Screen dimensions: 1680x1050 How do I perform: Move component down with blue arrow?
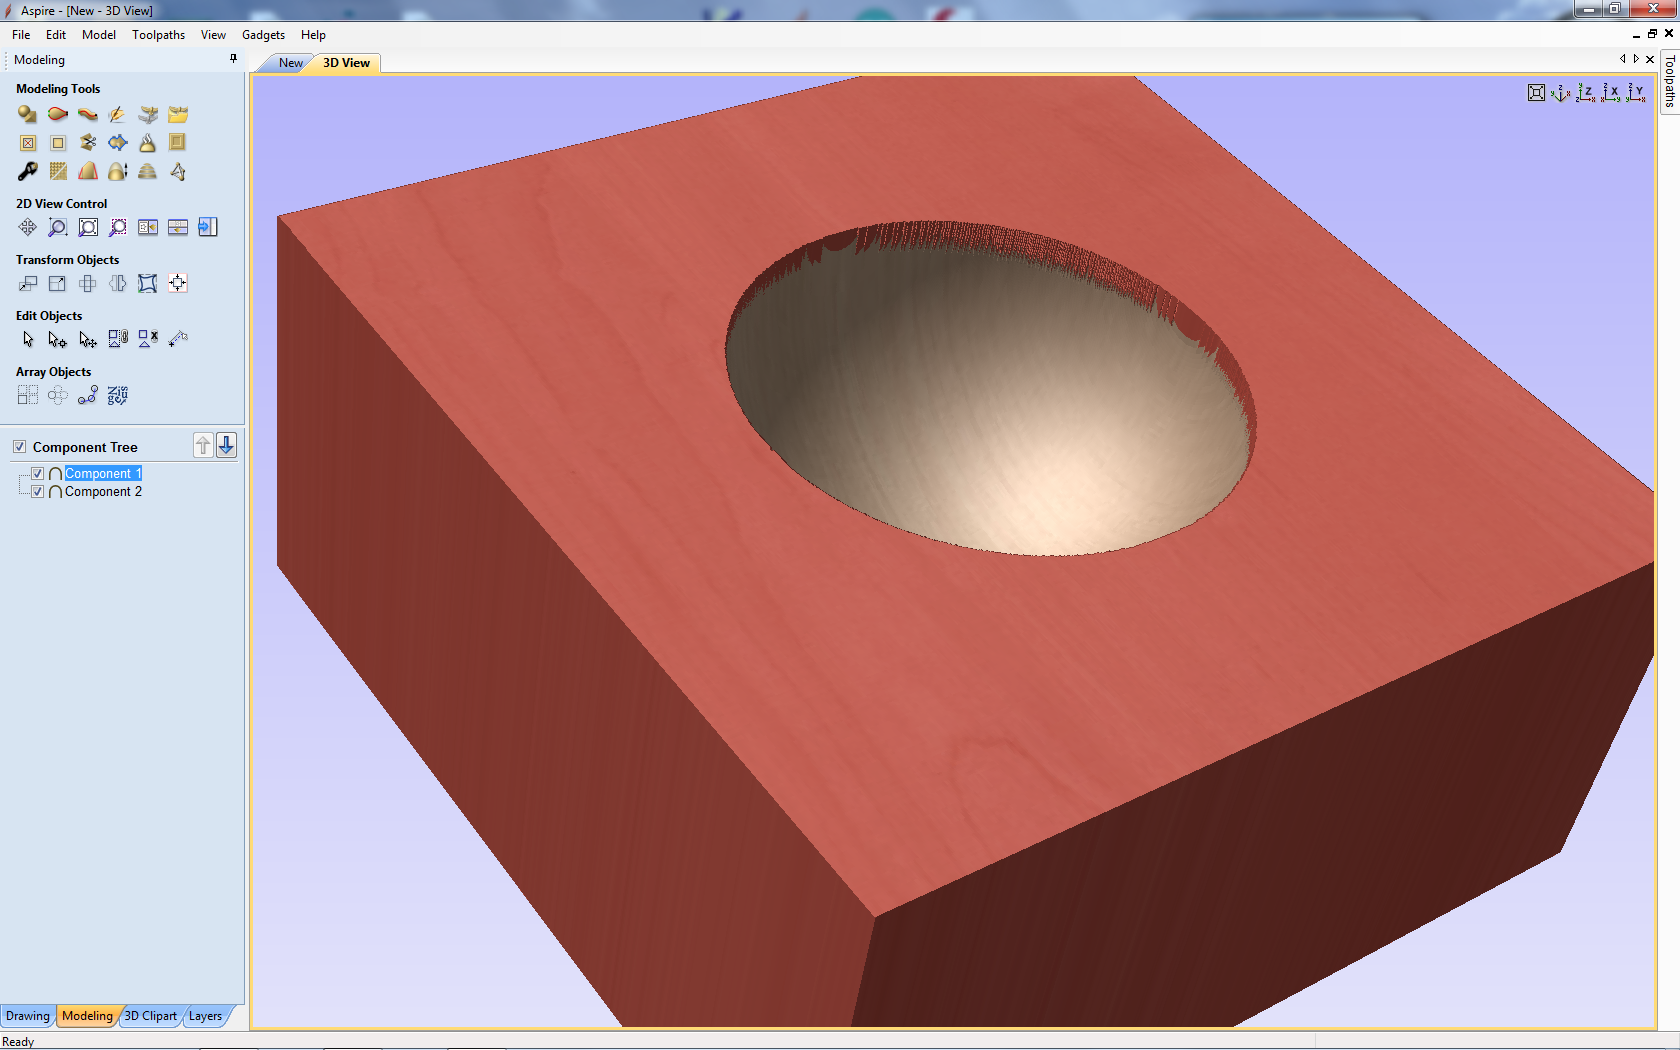(x=227, y=446)
